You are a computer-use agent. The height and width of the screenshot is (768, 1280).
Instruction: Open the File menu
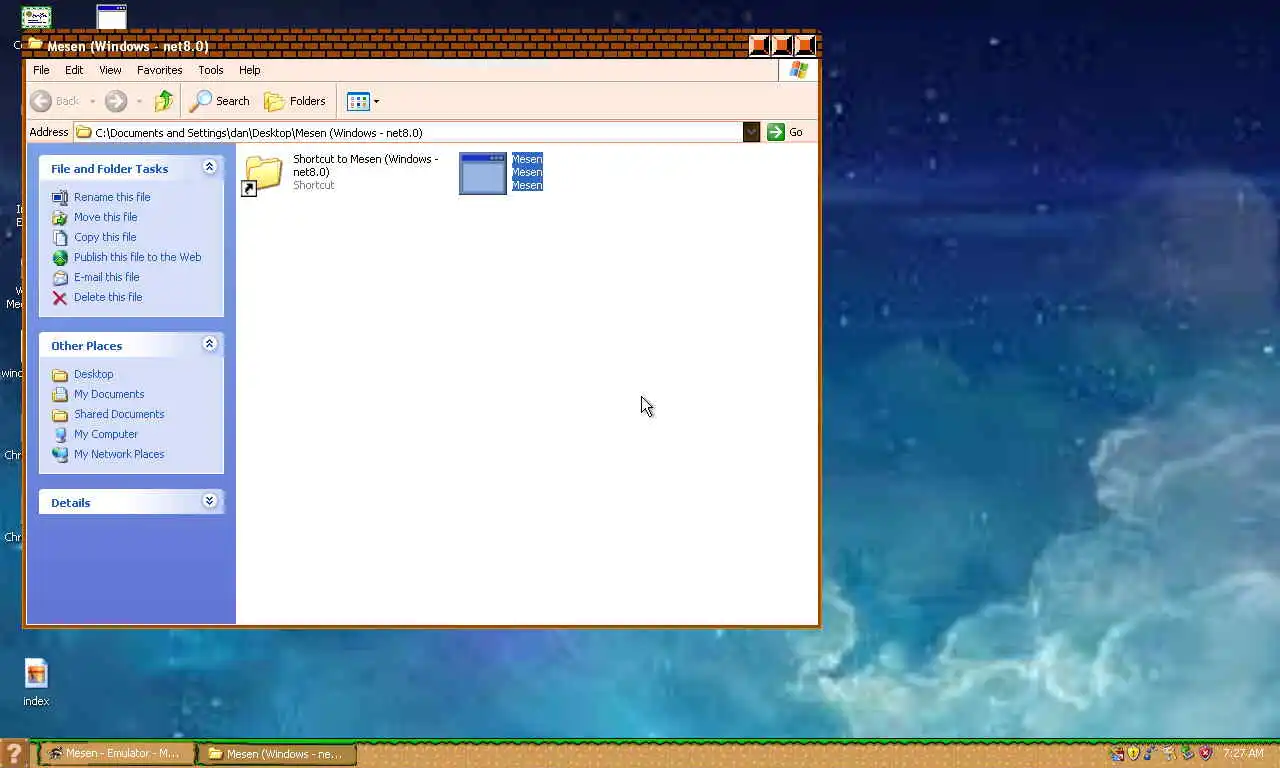coord(41,70)
